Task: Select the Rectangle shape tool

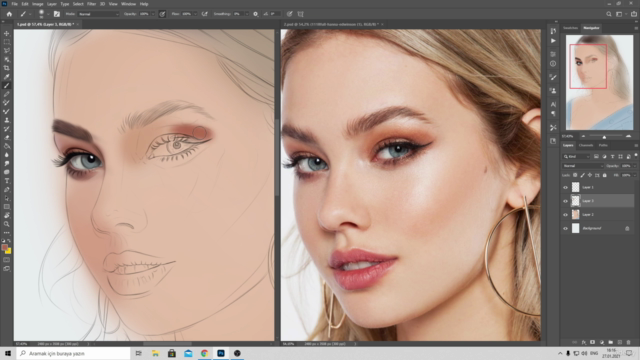Action: pyautogui.click(x=7, y=207)
